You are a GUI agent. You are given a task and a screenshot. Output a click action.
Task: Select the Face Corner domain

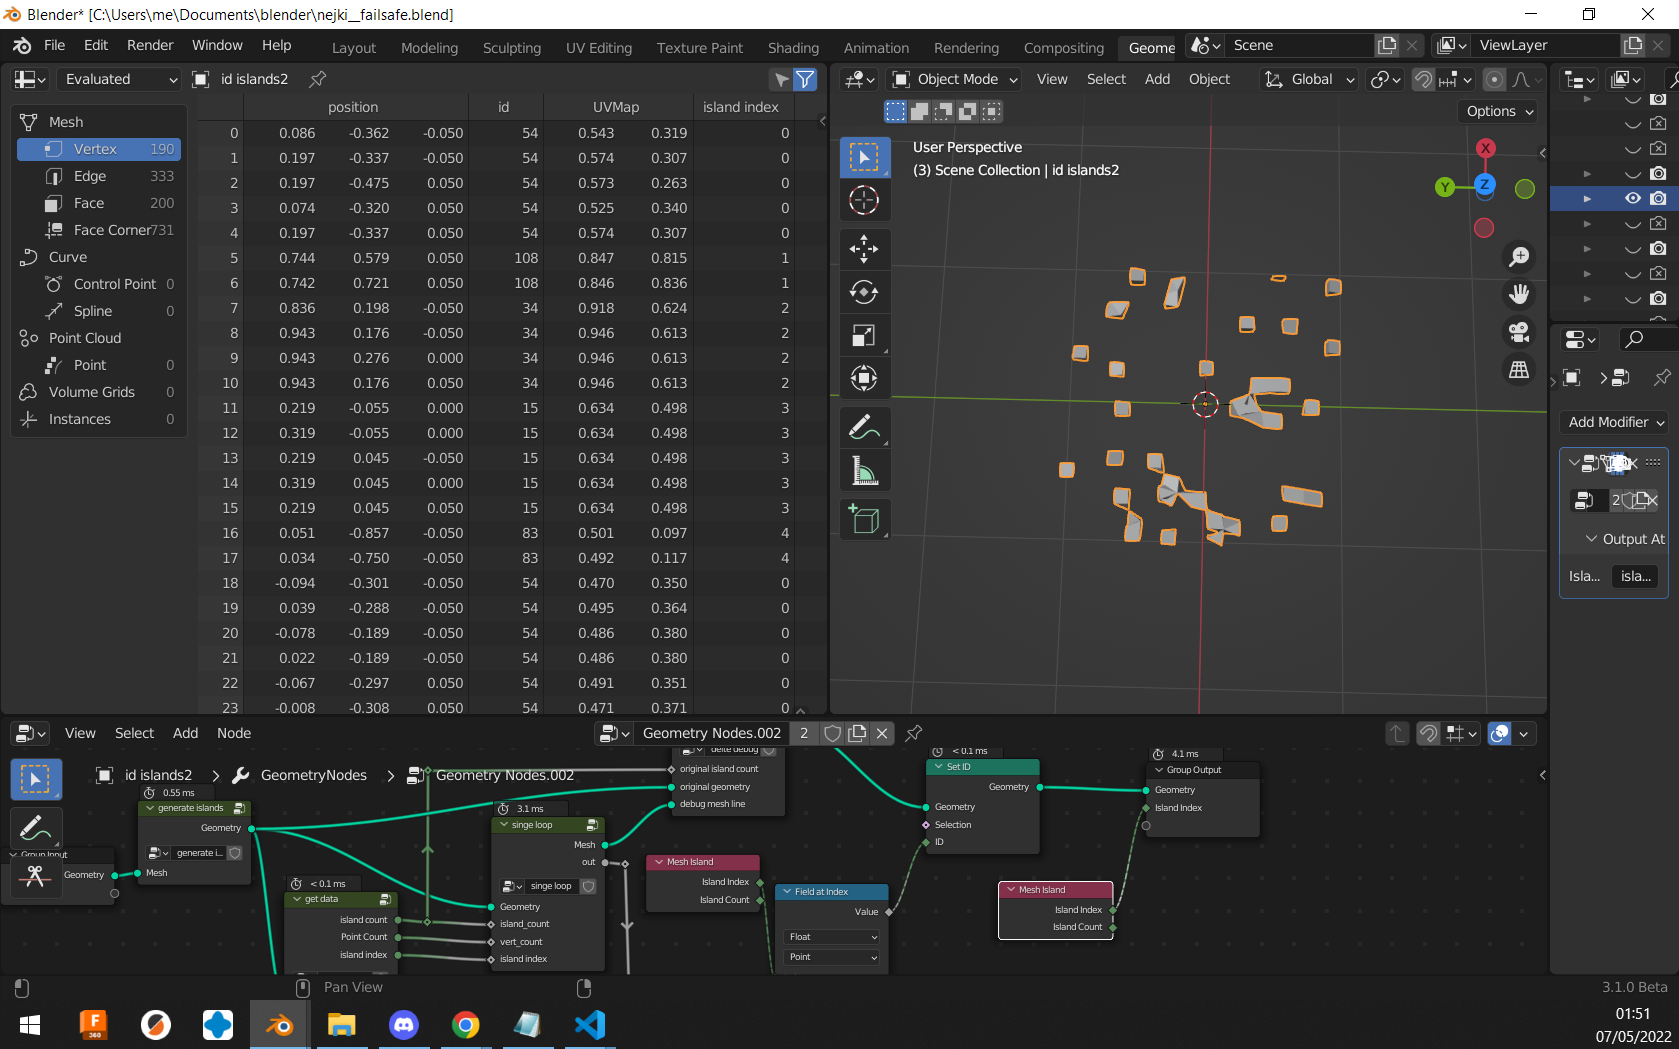click(x=98, y=230)
